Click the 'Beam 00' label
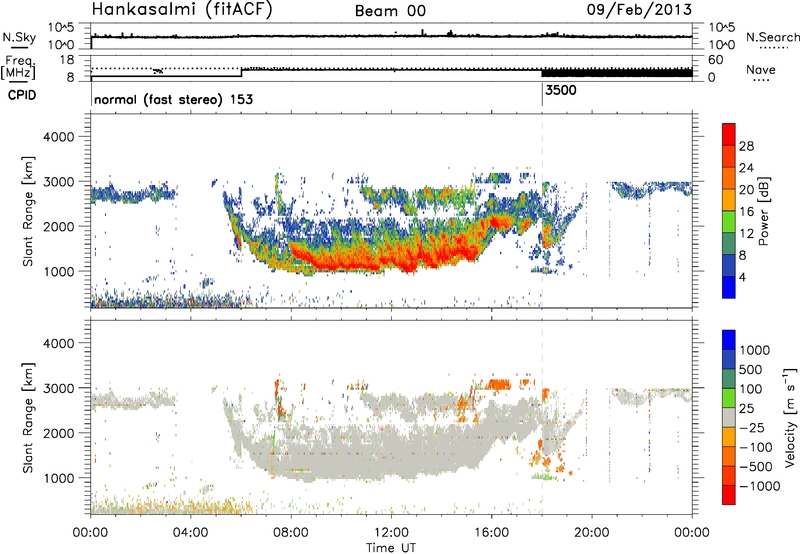Image resolution: width=800 pixels, height=554 pixels. (390, 11)
